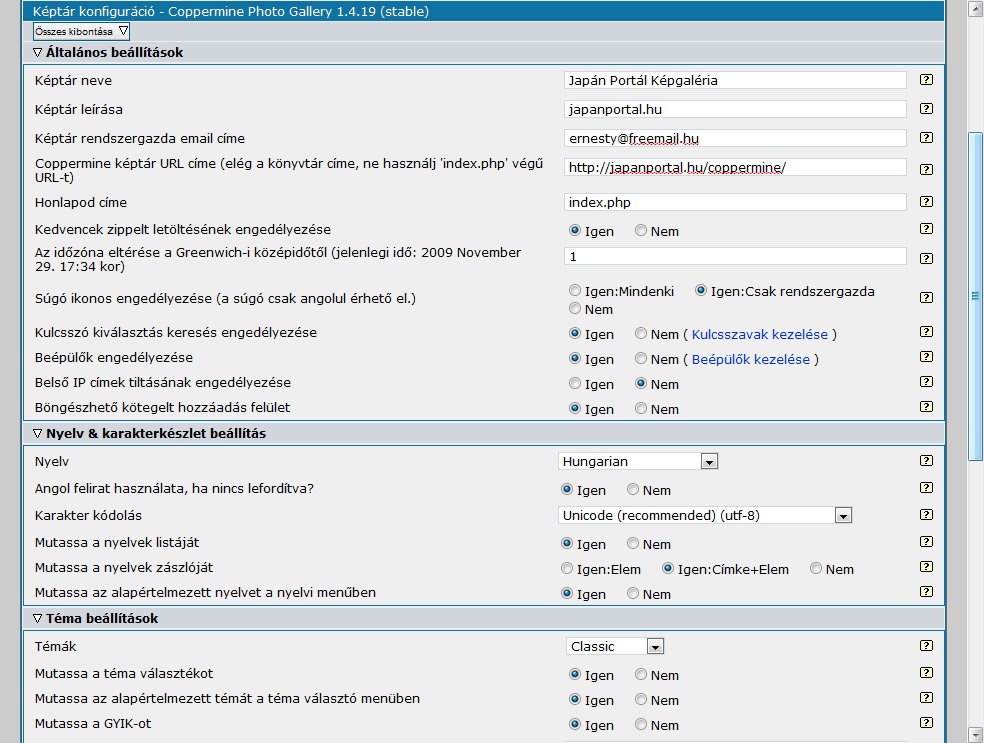Select Nem for Mutassa a nyelvek listáját
984x743 pixels.
(x=633, y=543)
